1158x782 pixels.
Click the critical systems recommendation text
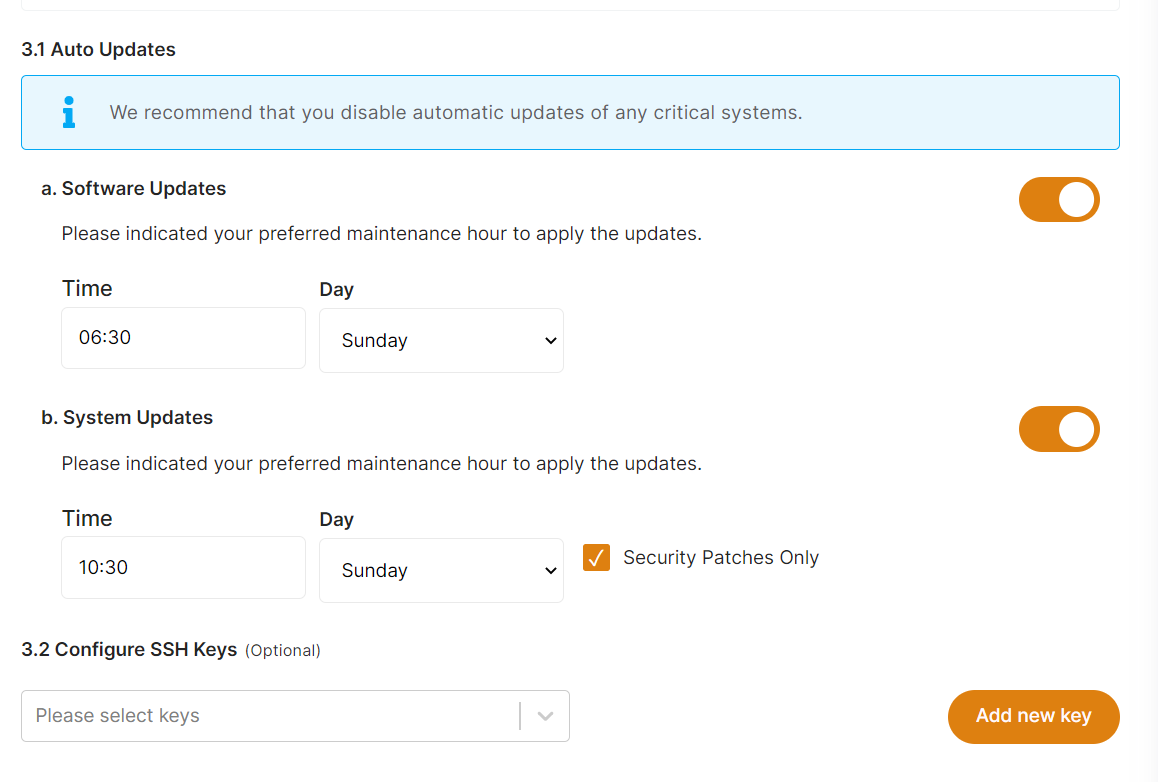455,113
